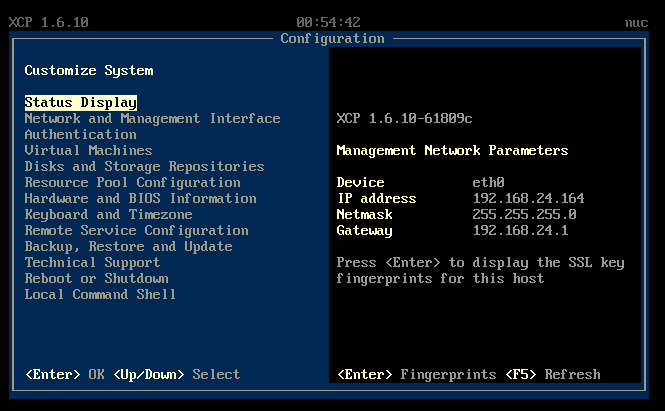Select the Status Display menu entry

(x=81, y=102)
